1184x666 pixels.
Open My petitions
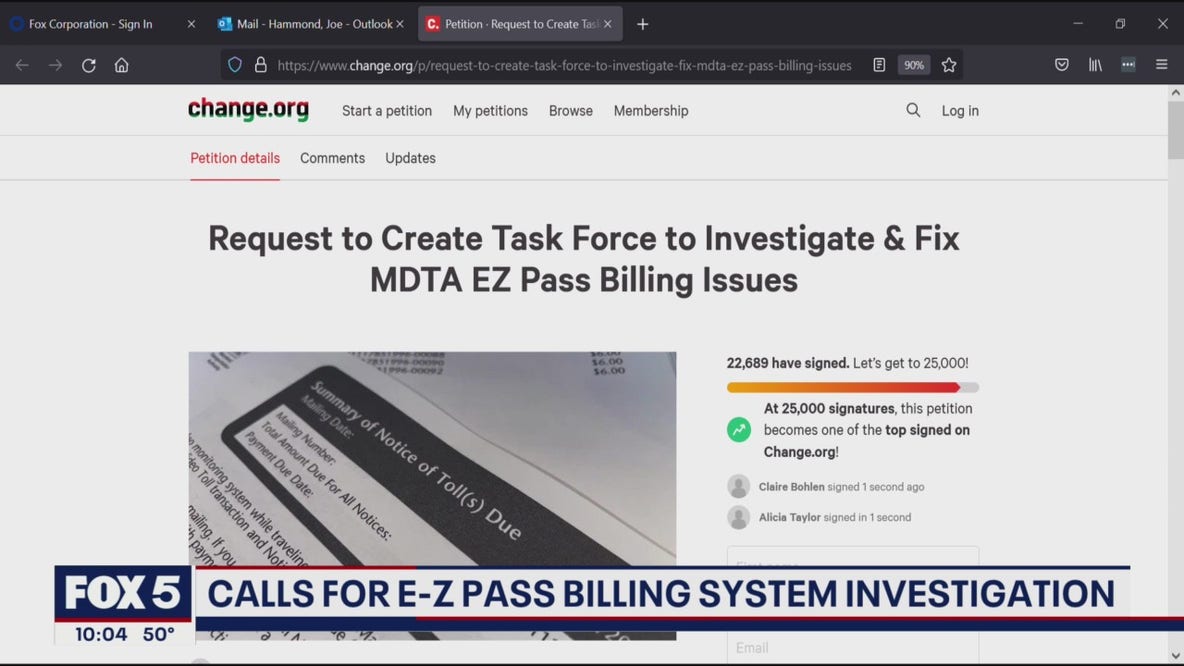(490, 111)
